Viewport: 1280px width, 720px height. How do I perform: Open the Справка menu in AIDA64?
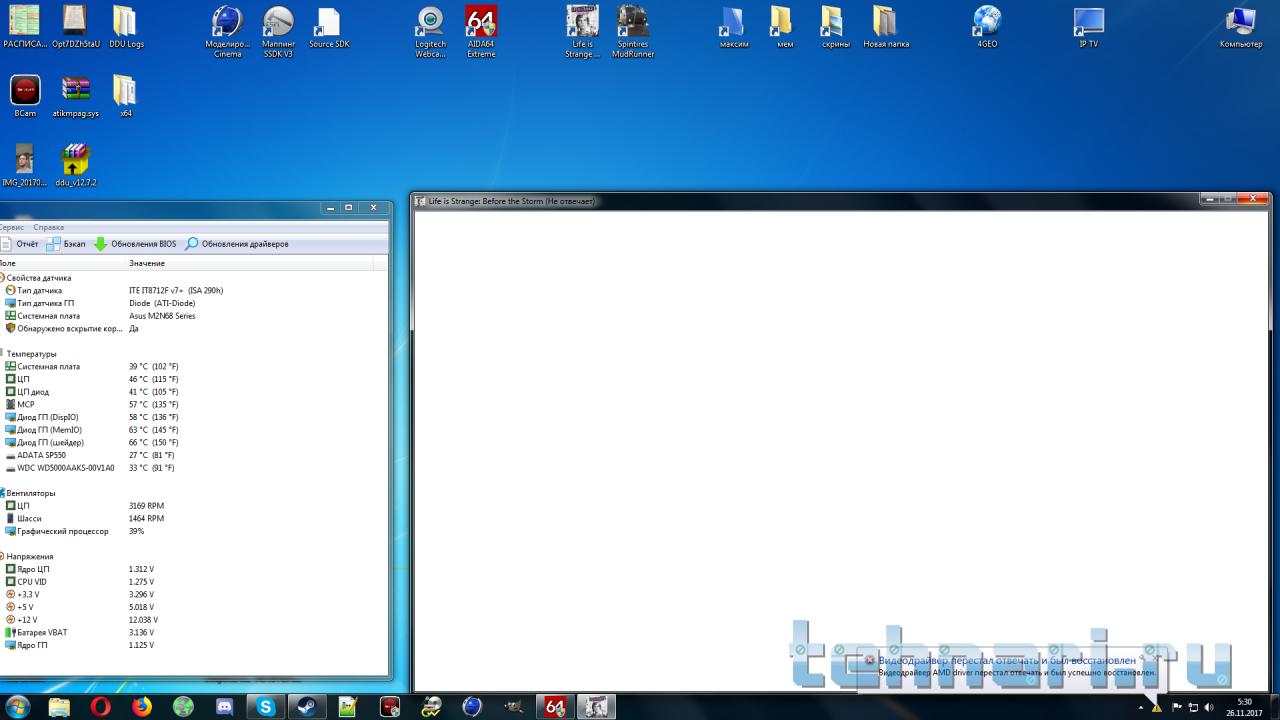coord(48,227)
